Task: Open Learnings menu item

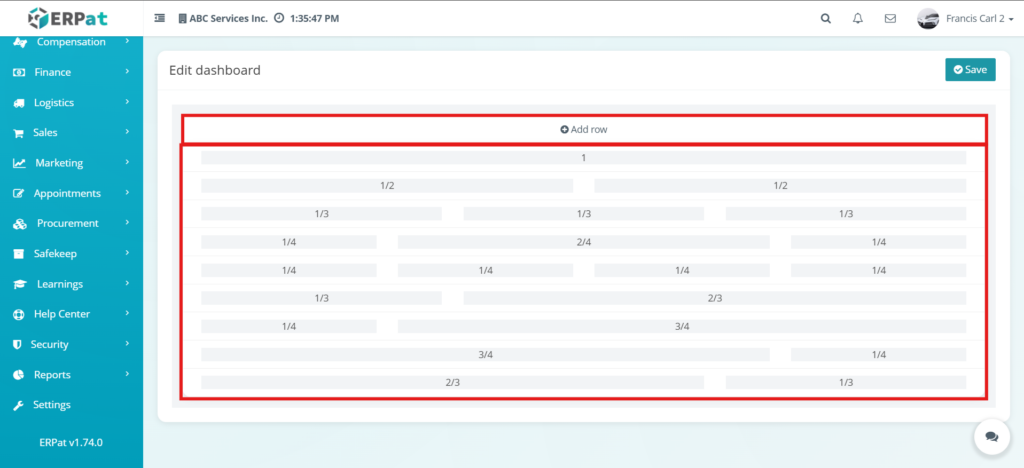Action: point(71,284)
